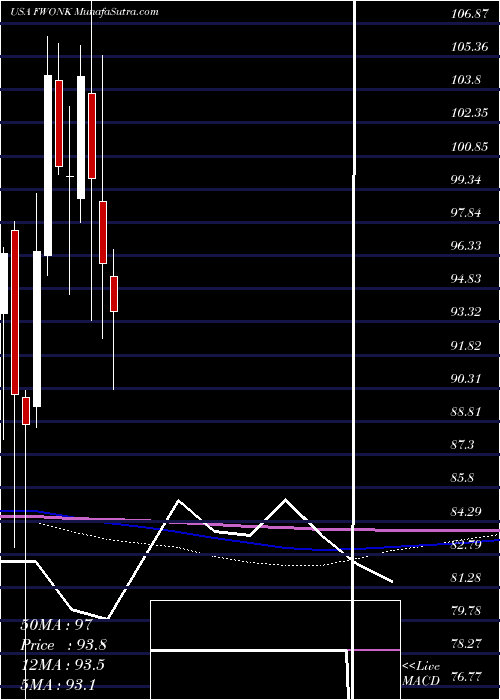The image size is (500, 700).
Task: Click the 105.36 price axis label
Action: coord(469,47)
